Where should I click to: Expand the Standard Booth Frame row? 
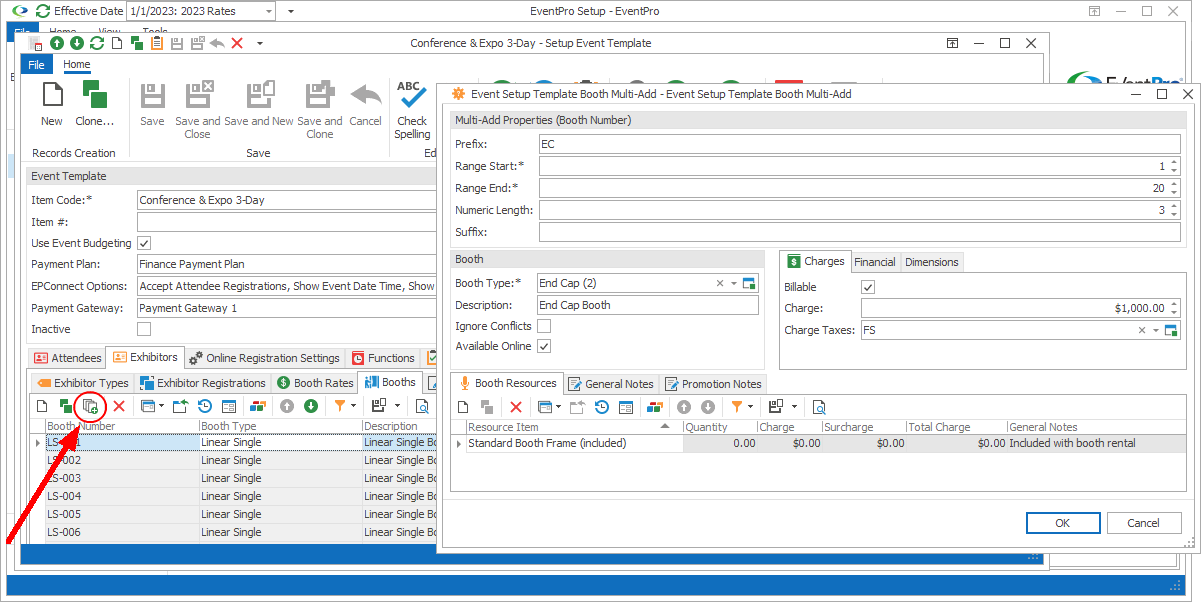(x=459, y=443)
